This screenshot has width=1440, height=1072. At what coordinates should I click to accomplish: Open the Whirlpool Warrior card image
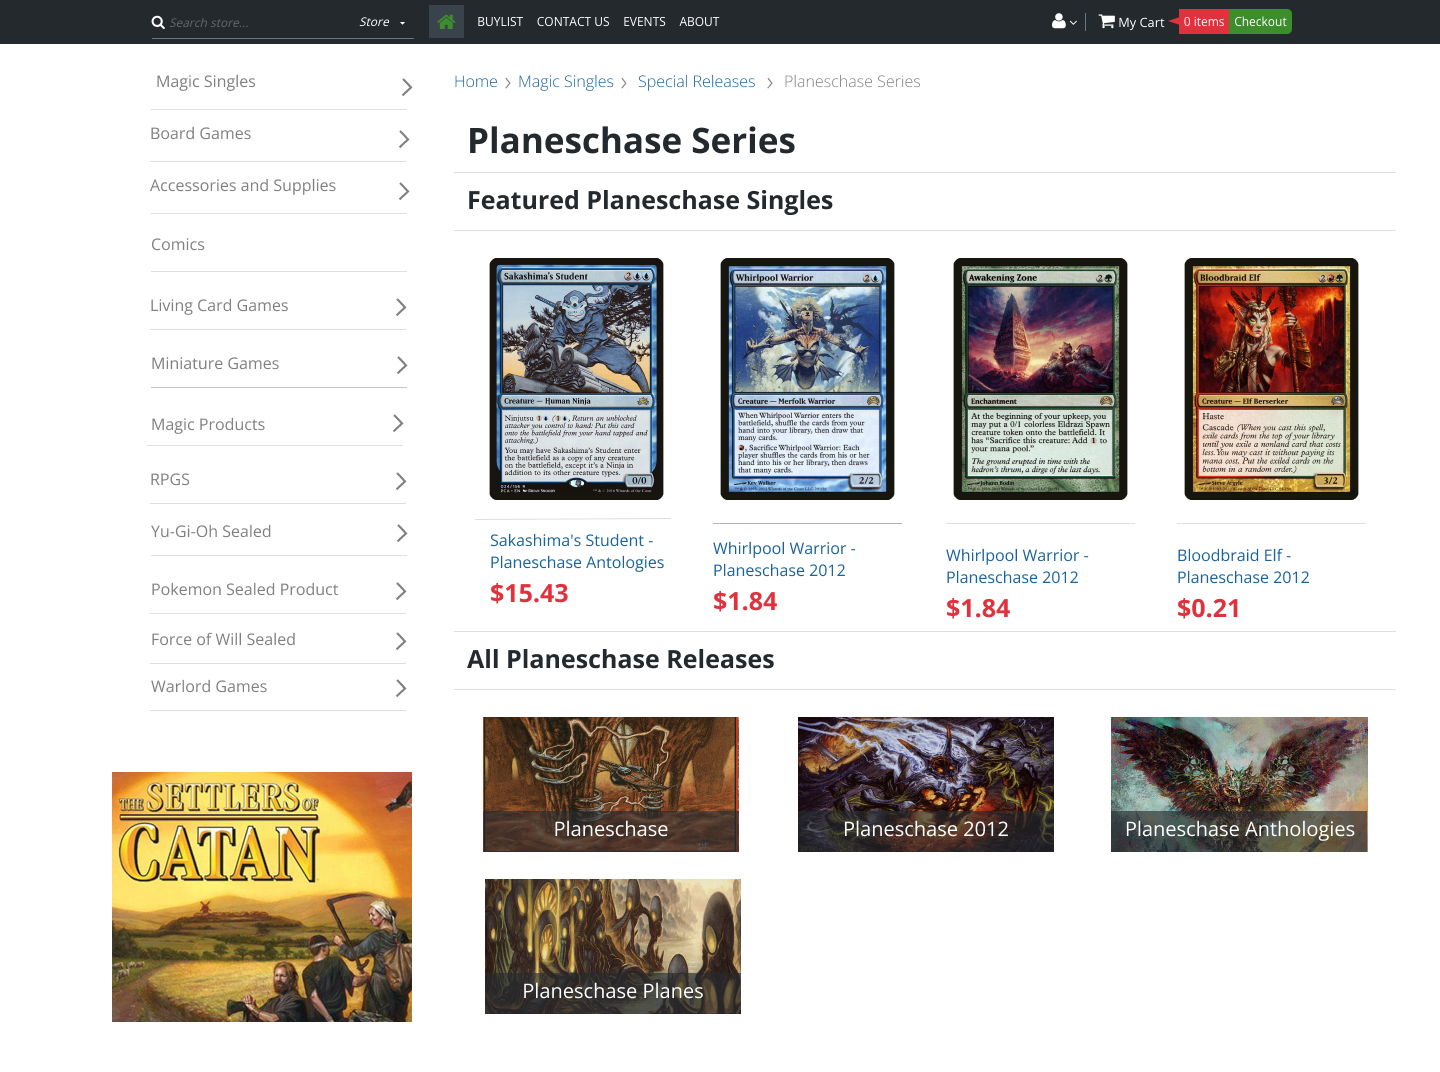coord(807,379)
